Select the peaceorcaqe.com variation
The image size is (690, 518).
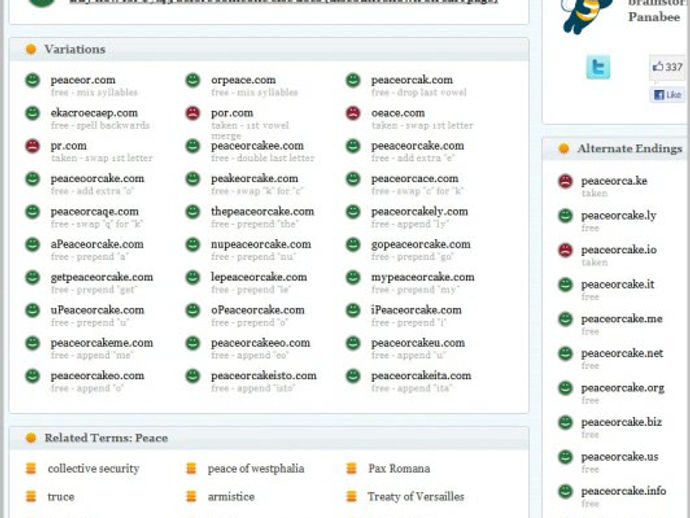coord(95,212)
